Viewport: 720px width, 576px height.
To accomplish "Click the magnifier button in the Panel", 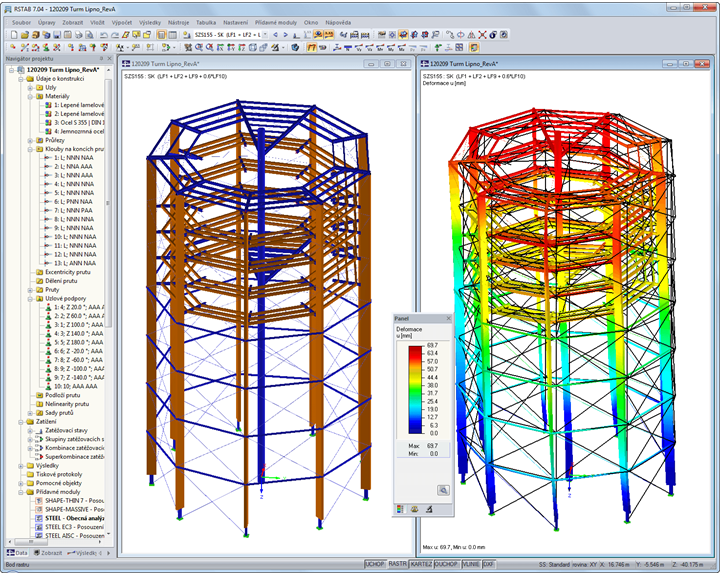I will coord(442,490).
